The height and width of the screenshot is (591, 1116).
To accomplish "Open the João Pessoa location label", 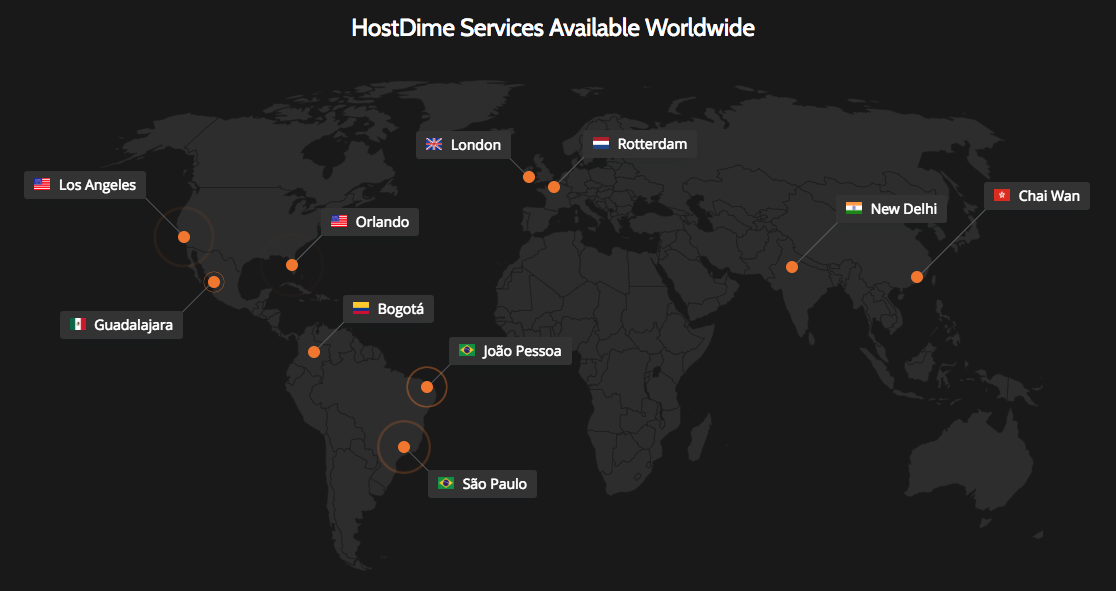I will [510, 351].
